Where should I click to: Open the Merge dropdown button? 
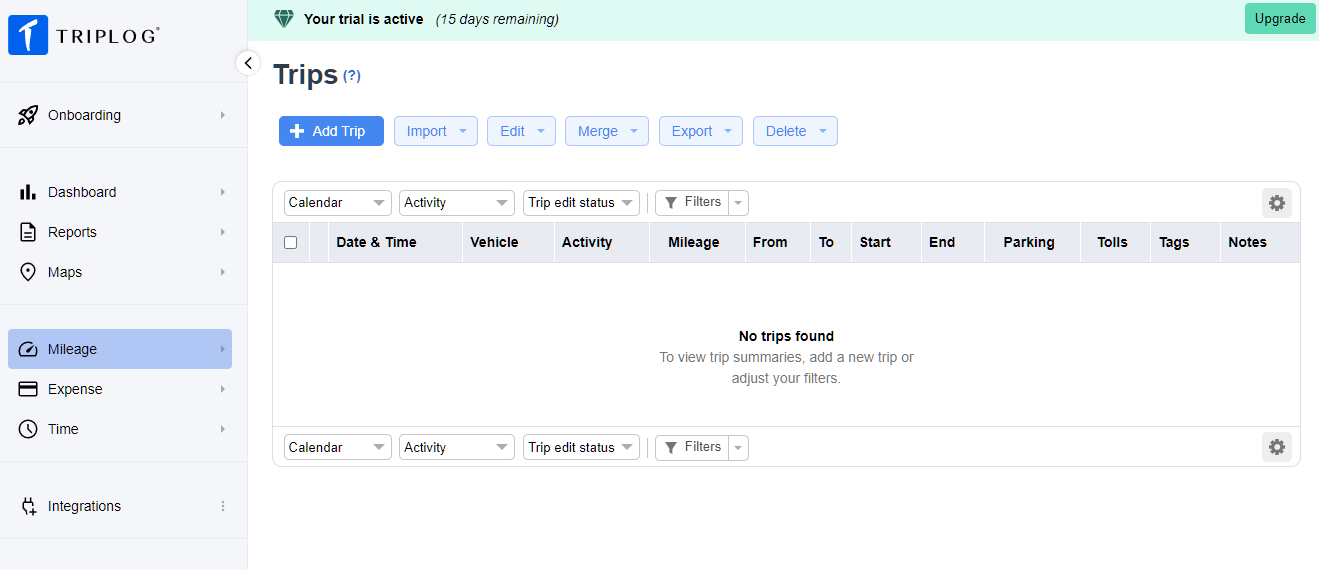point(607,131)
